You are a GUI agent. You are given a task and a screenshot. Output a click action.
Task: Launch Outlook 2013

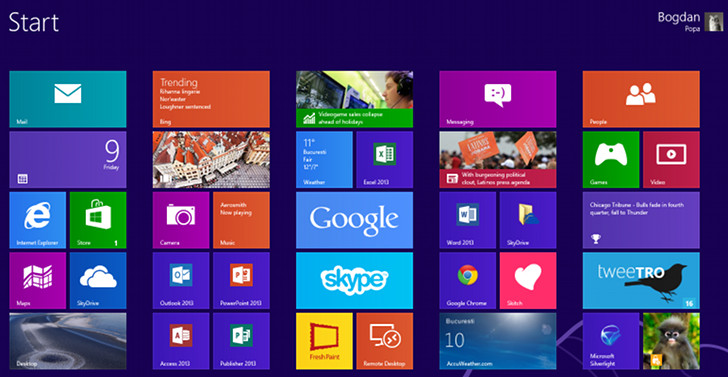pyautogui.click(x=181, y=280)
